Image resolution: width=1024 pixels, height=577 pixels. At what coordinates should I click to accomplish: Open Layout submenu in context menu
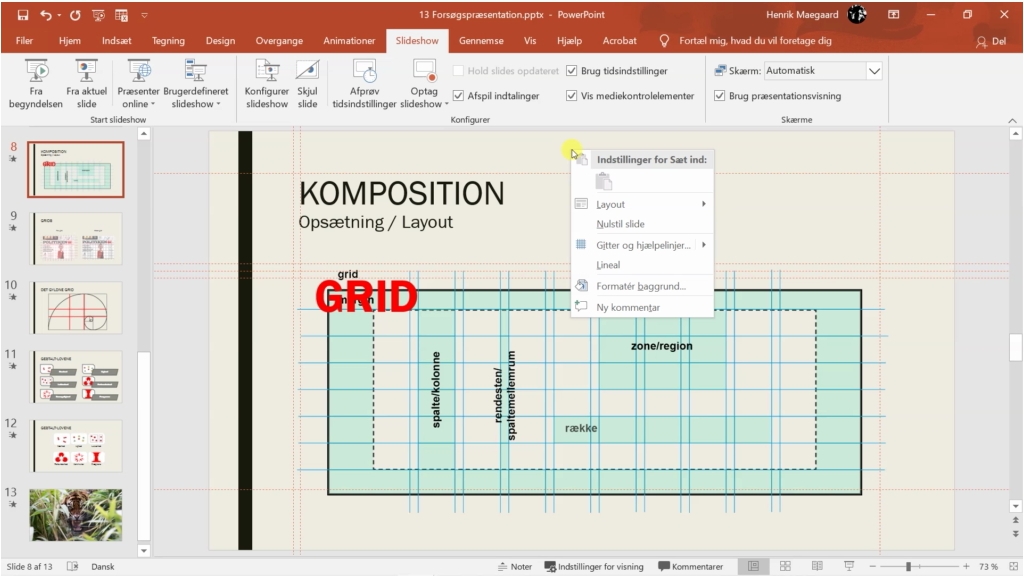643,204
